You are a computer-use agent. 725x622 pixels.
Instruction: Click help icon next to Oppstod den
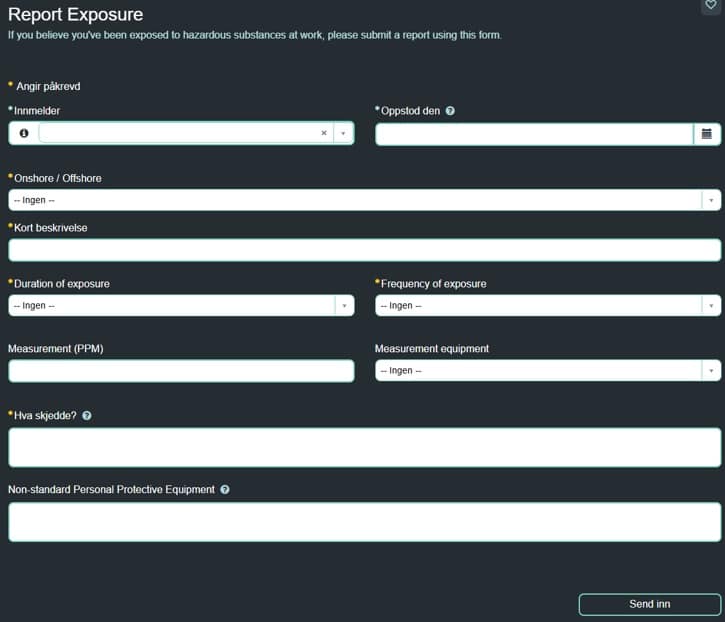(450, 111)
